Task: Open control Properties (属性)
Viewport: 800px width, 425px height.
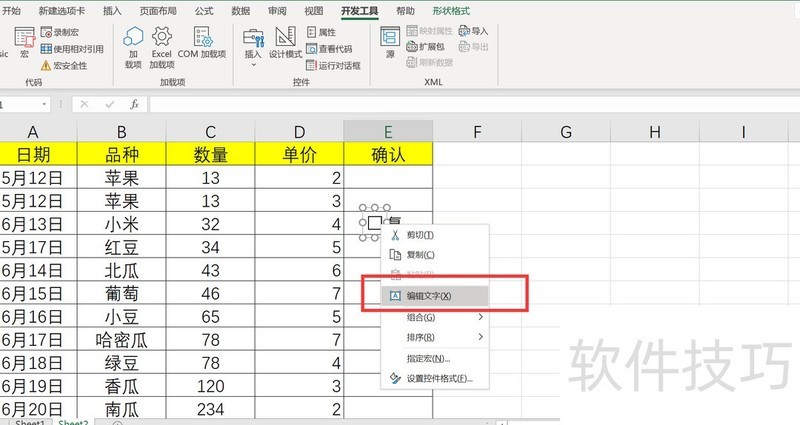Action: click(321, 32)
